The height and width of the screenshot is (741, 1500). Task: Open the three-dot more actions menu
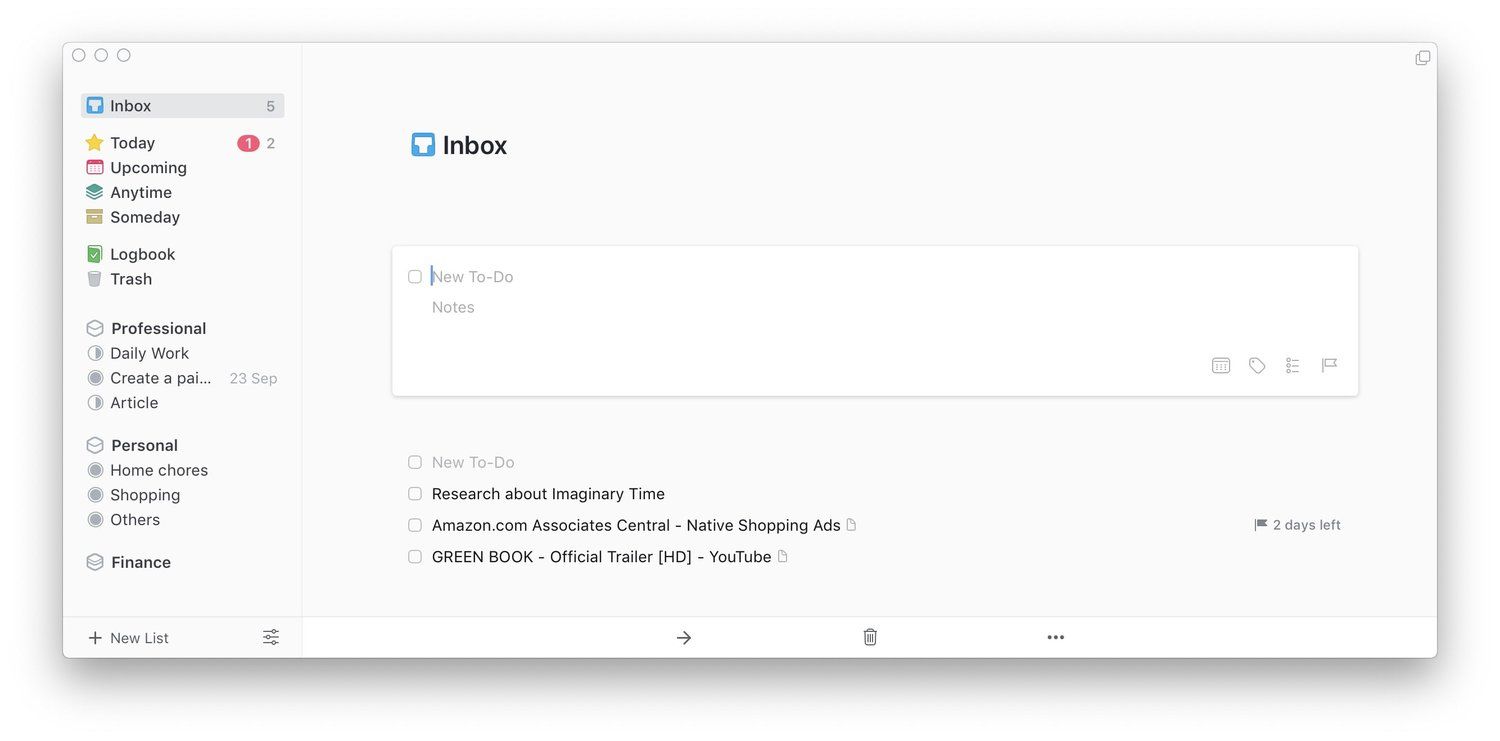click(1056, 638)
